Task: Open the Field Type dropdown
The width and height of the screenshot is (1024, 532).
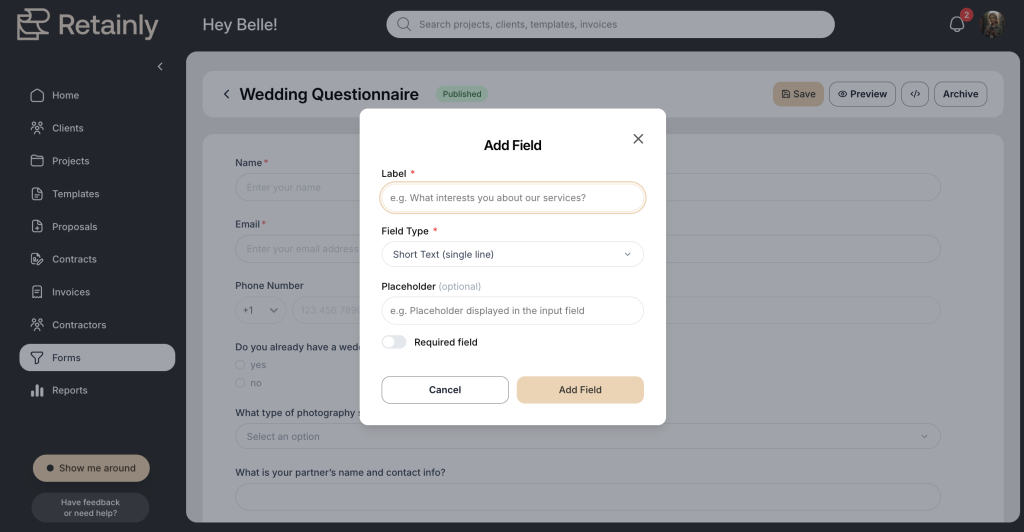Action: click(513, 254)
